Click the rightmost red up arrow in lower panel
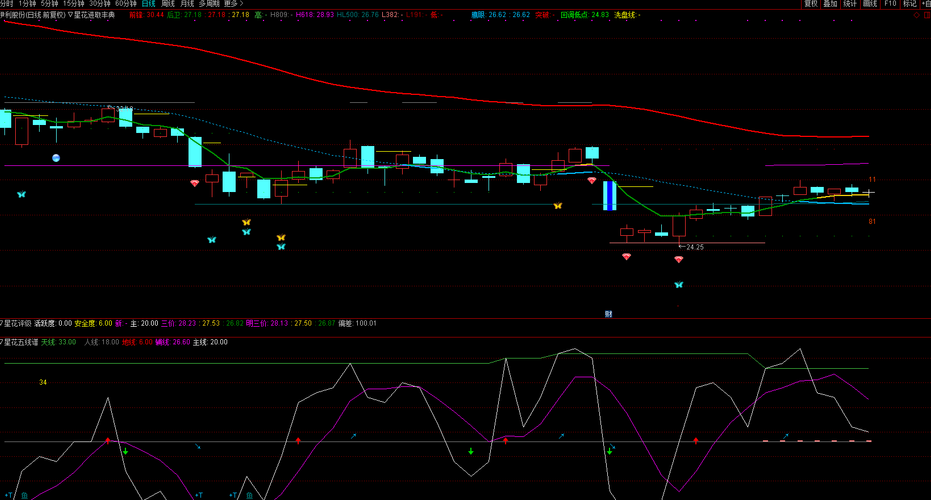 [696, 441]
